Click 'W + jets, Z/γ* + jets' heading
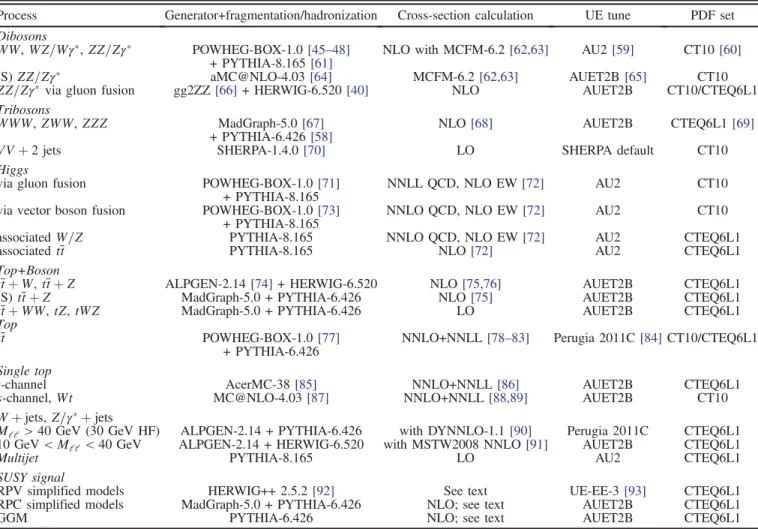Viewport: 758px width, 529px height. pos(56,417)
